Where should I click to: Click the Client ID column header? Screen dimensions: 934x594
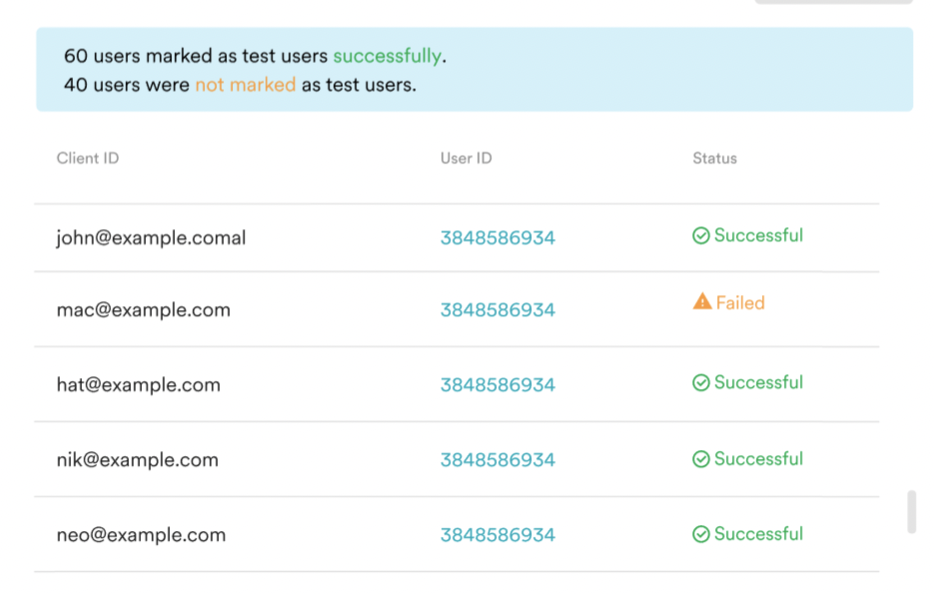click(x=88, y=158)
